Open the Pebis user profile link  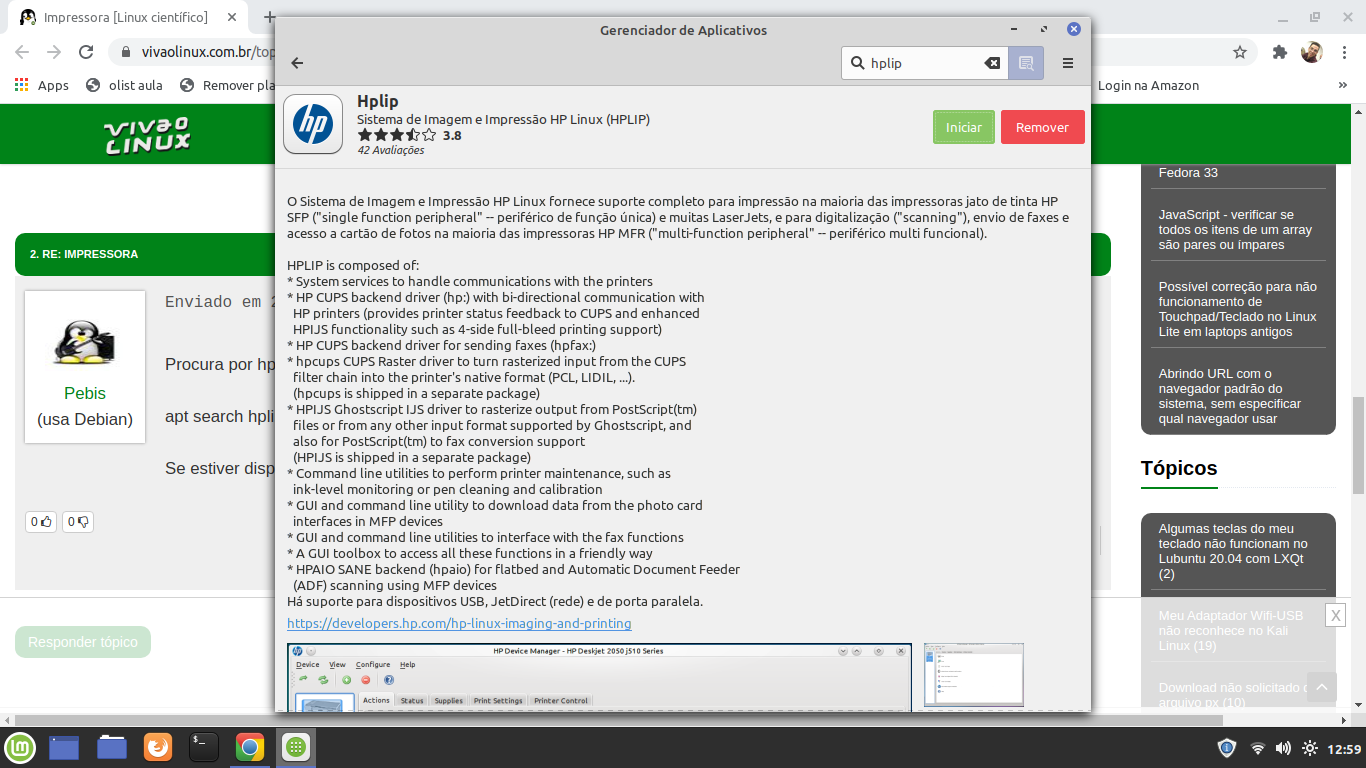pos(85,393)
